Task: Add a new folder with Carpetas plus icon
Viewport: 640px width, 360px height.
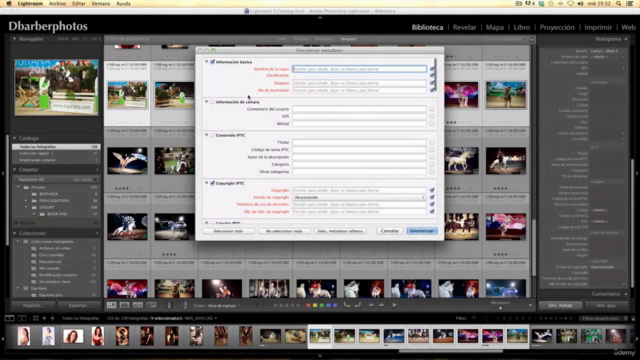Action: click(x=97, y=170)
